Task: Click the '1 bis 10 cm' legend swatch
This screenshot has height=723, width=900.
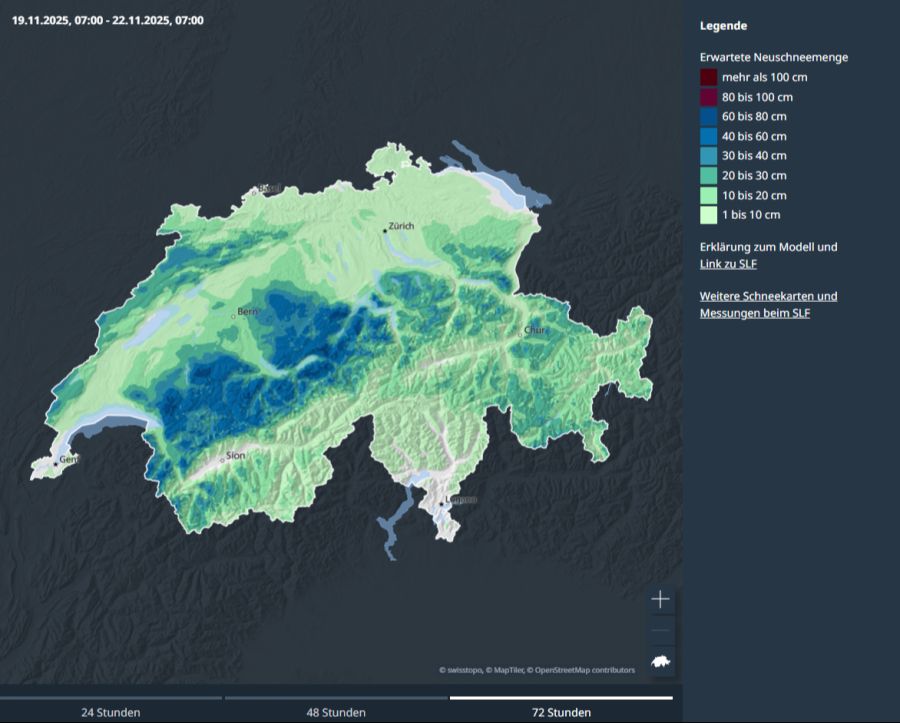Action: 708,214
